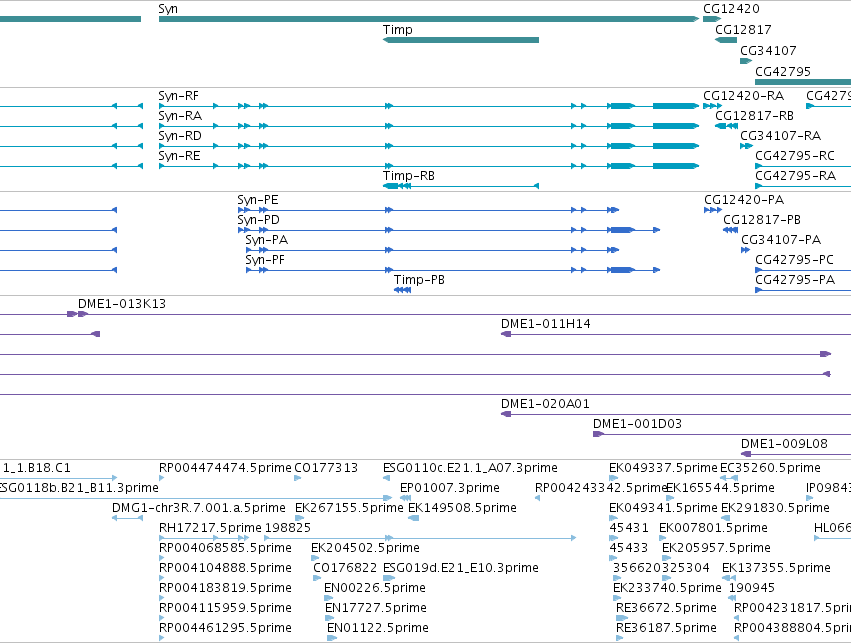The width and height of the screenshot is (851, 643).
Task: Select the Syn-PA protein label
Action: tap(266, 240)
